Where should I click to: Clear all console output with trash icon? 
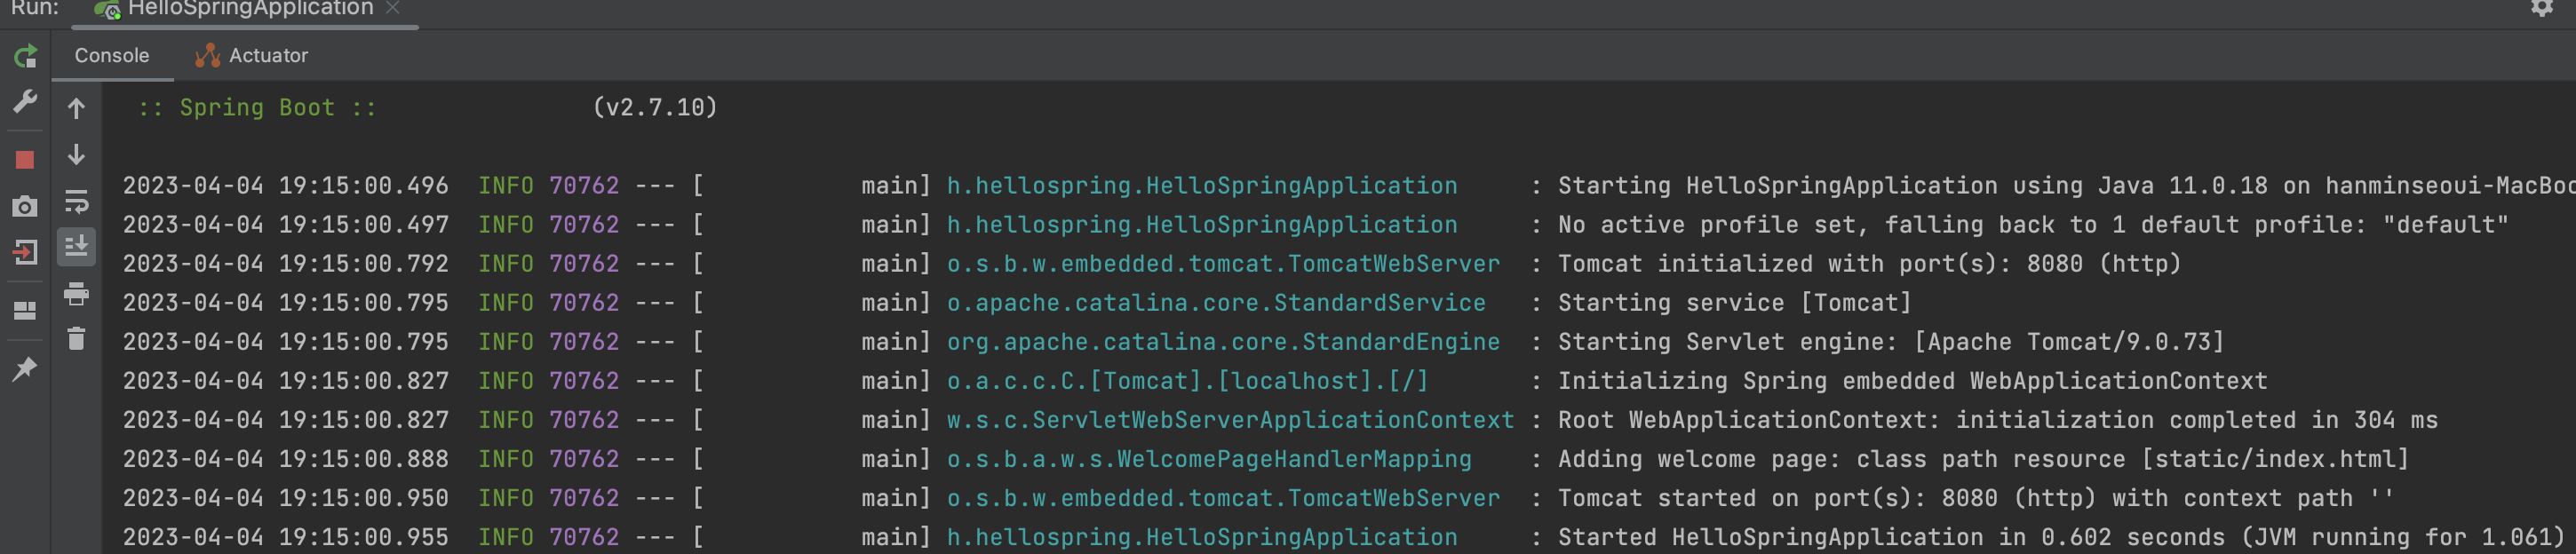[76, 338]
